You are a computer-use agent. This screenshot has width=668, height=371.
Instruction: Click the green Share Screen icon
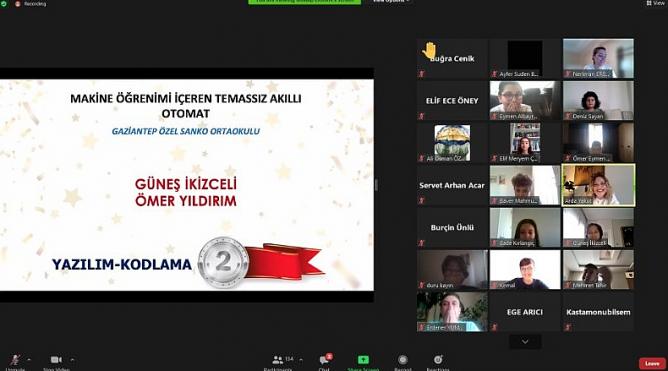tap(363, 360)
